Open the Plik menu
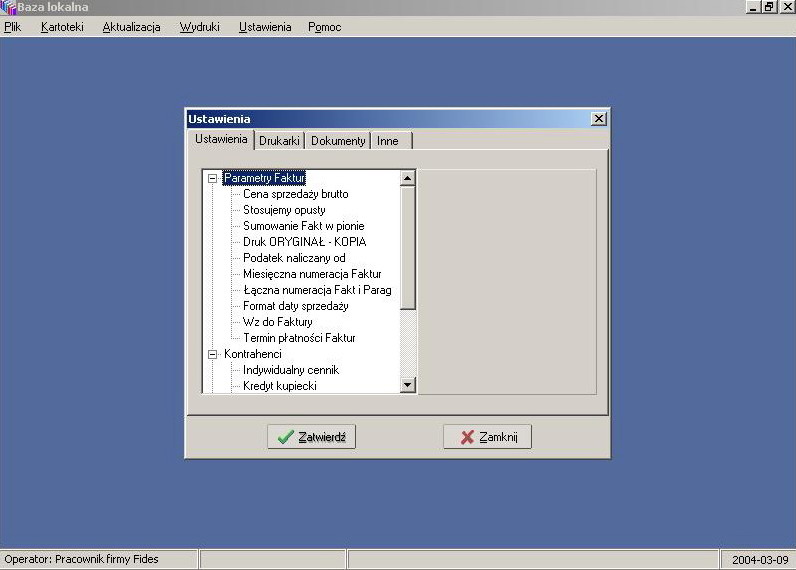 13,27
